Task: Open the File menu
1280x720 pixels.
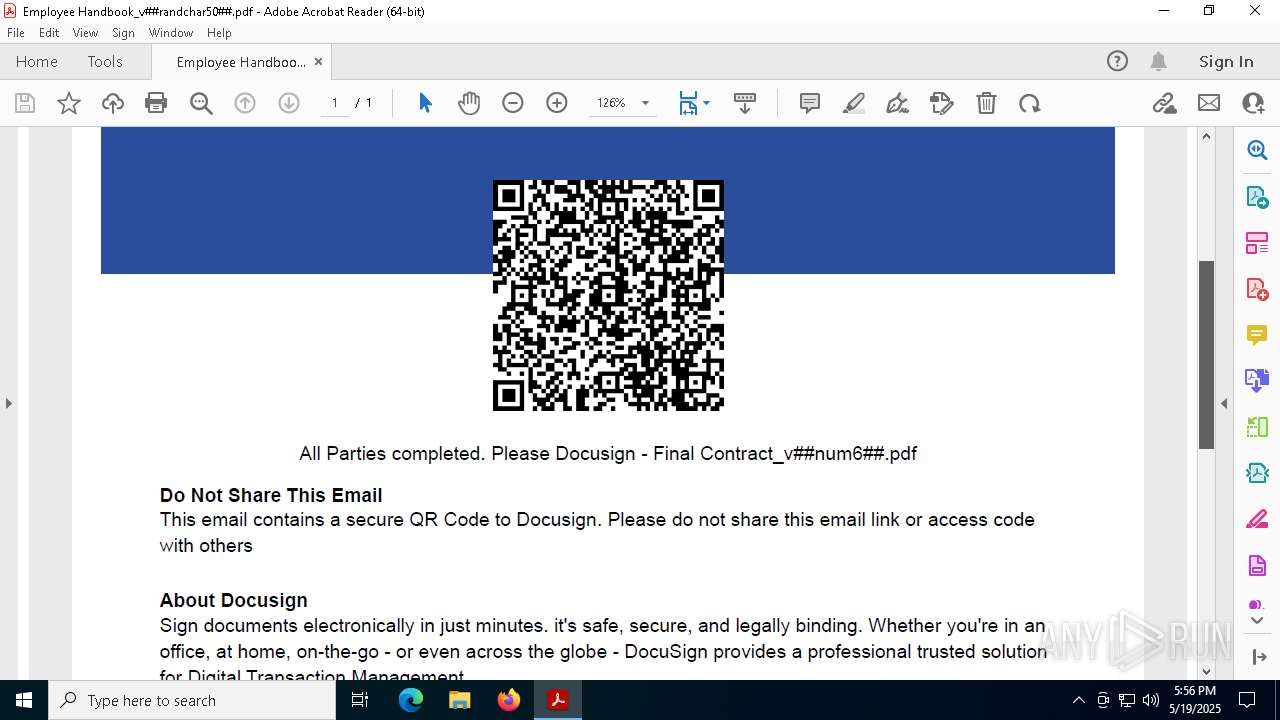Action: click(x=16, y=33)
